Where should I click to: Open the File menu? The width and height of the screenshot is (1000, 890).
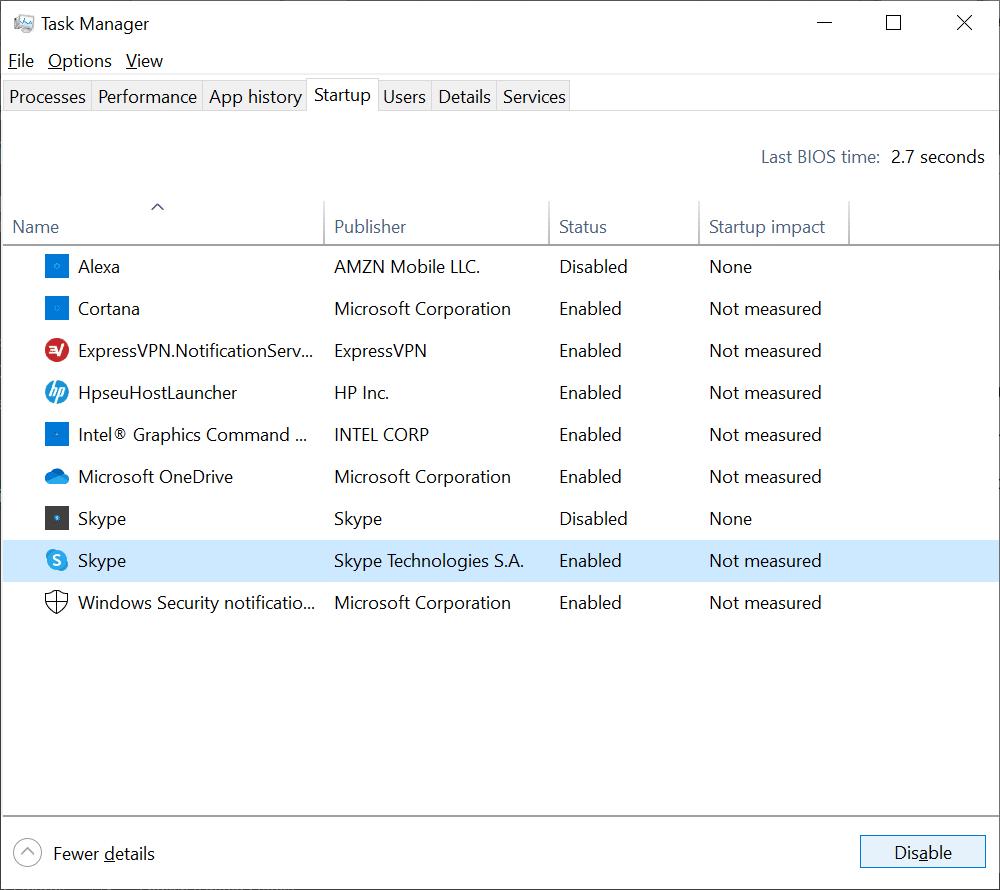(21, 61)
